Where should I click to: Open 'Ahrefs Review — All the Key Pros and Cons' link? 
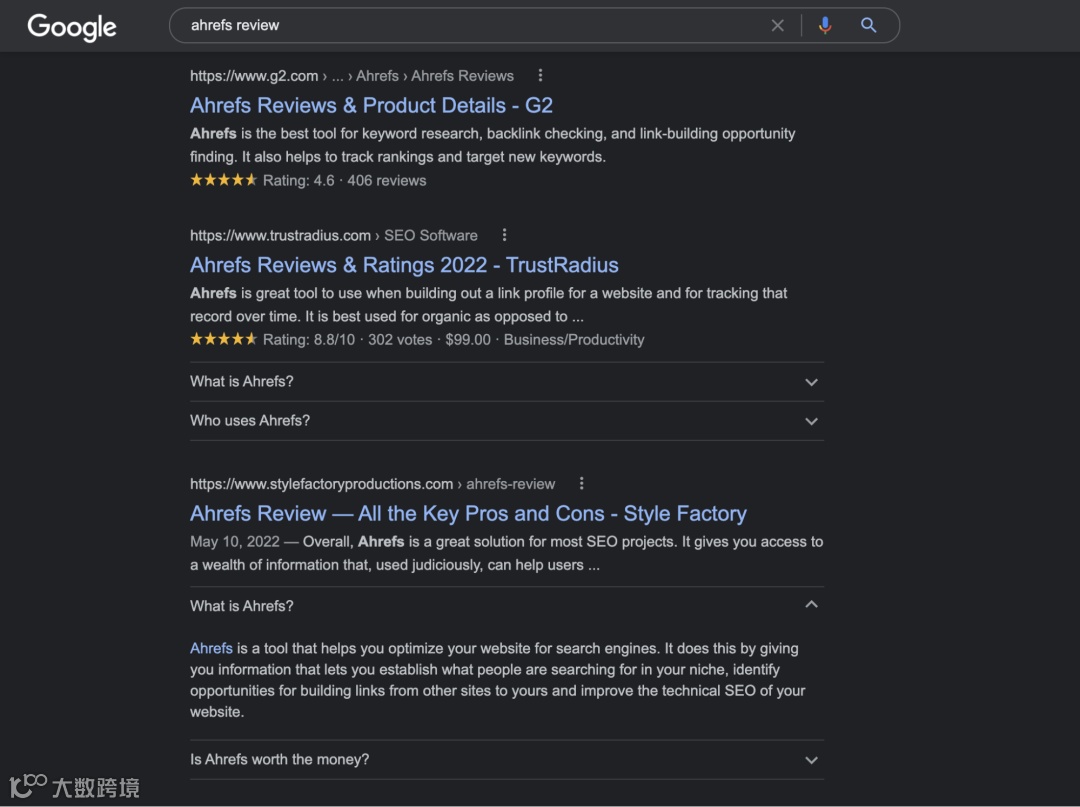point(468,514)
